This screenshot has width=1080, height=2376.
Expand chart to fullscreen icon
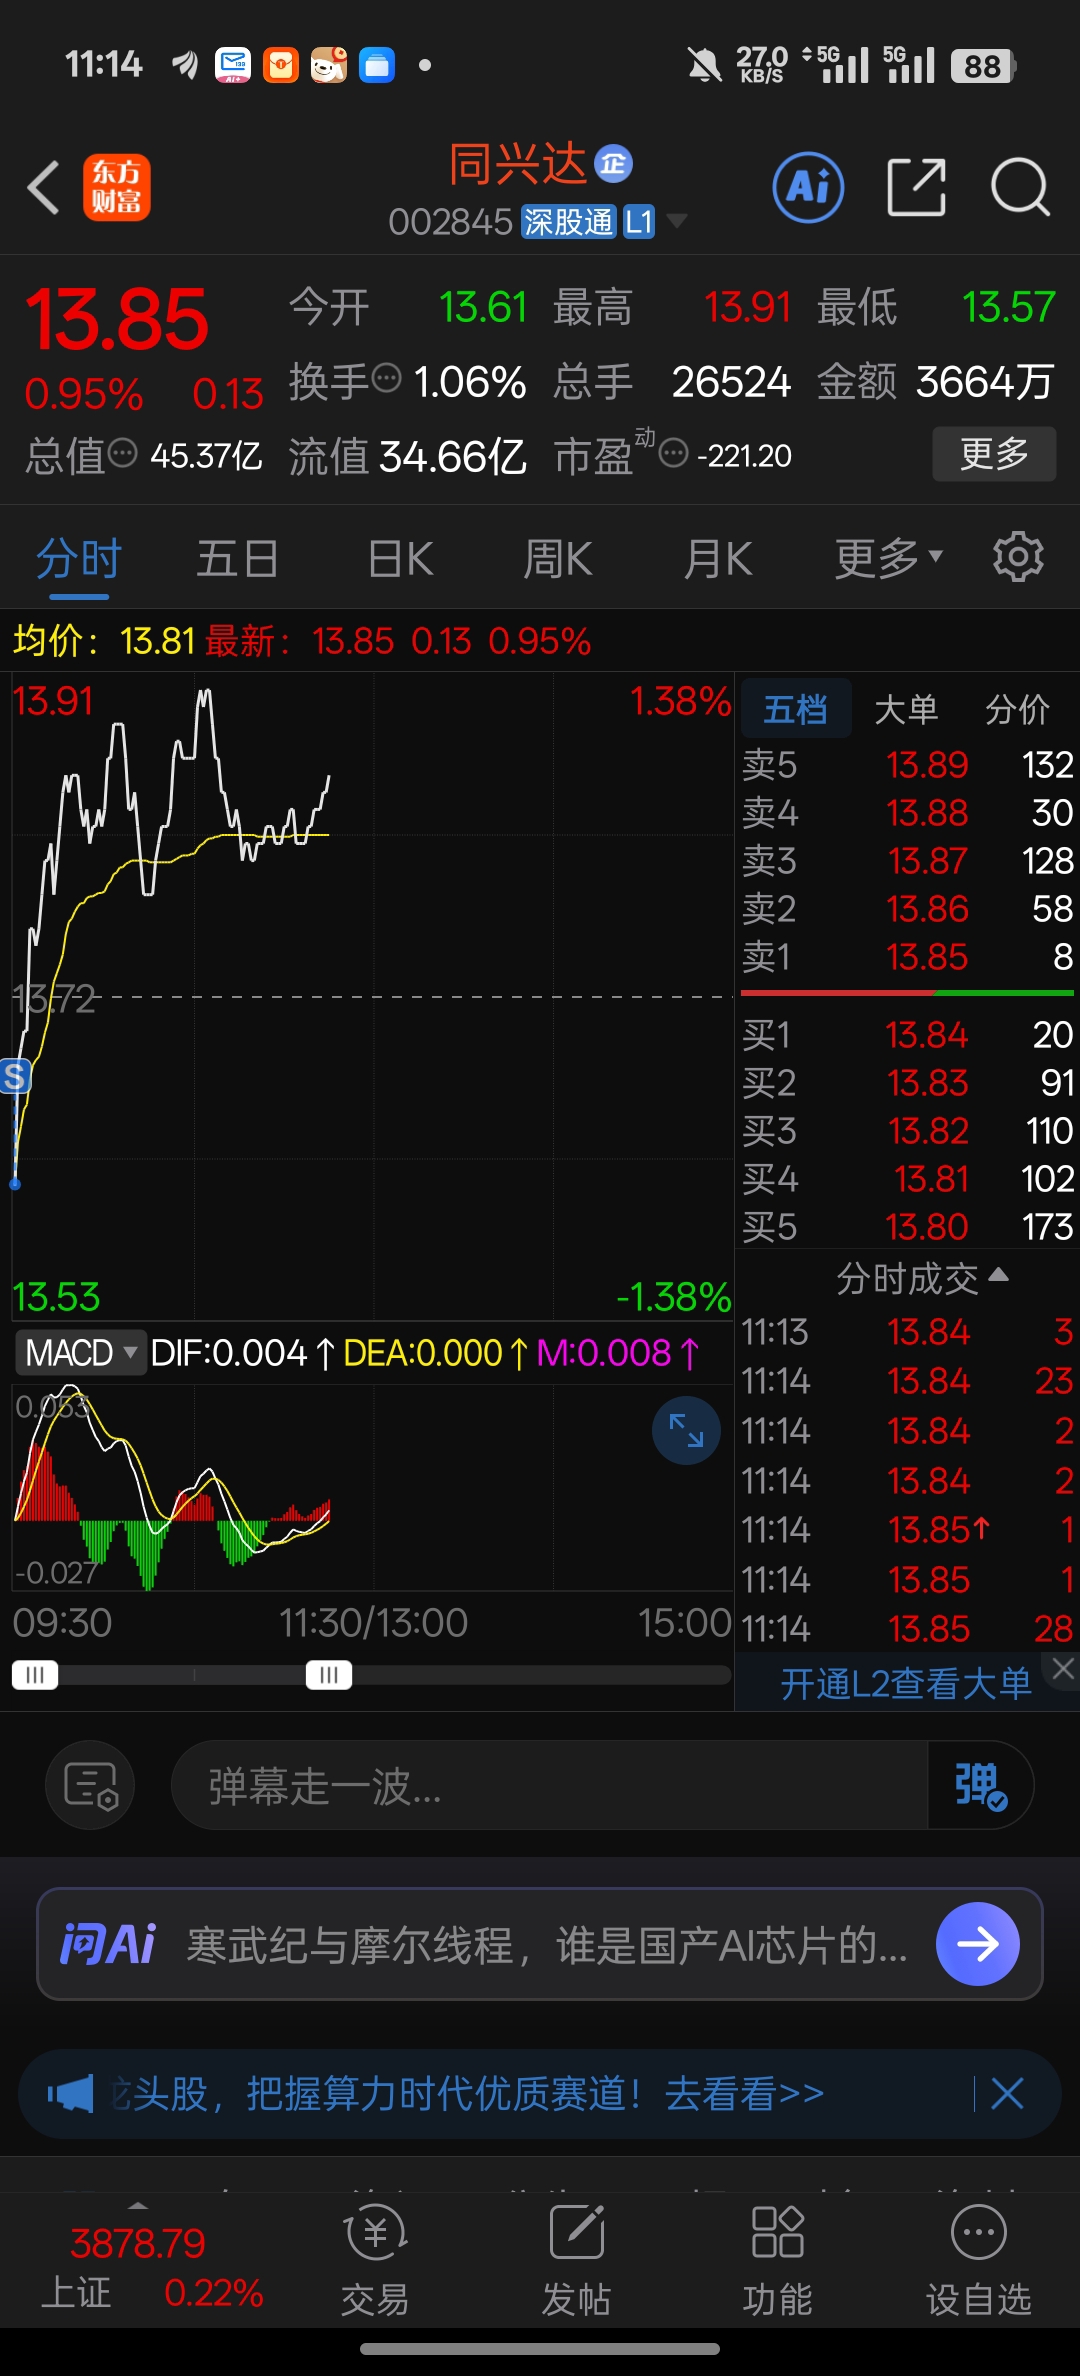pyautogui.click(x=686, y=1431)
